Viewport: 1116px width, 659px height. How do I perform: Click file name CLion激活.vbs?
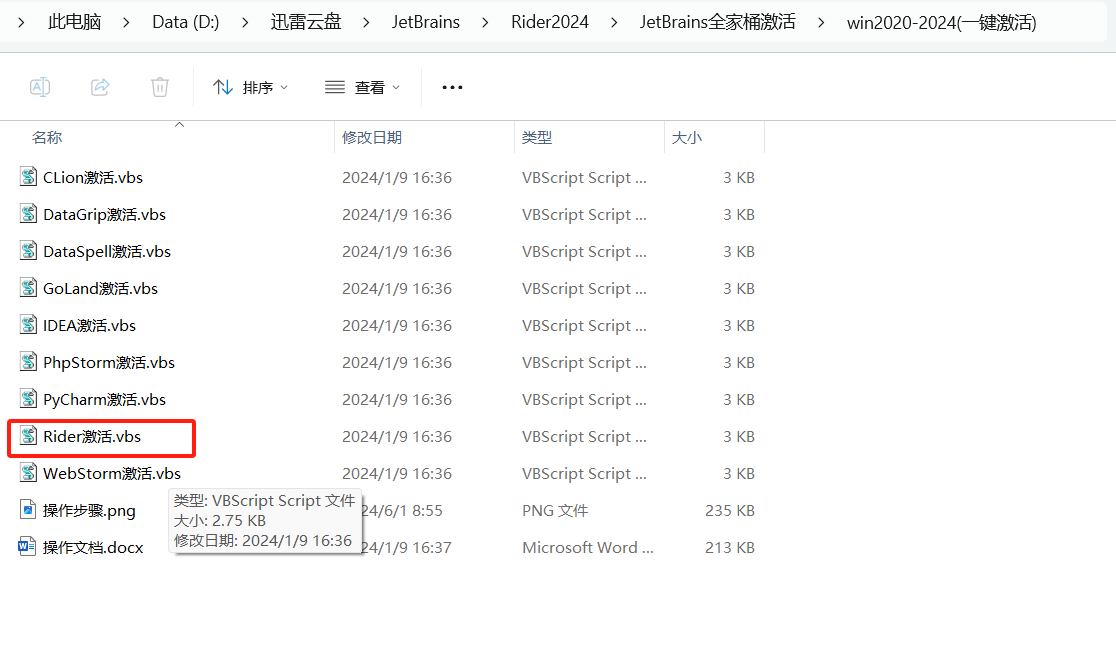pos(93,177)
